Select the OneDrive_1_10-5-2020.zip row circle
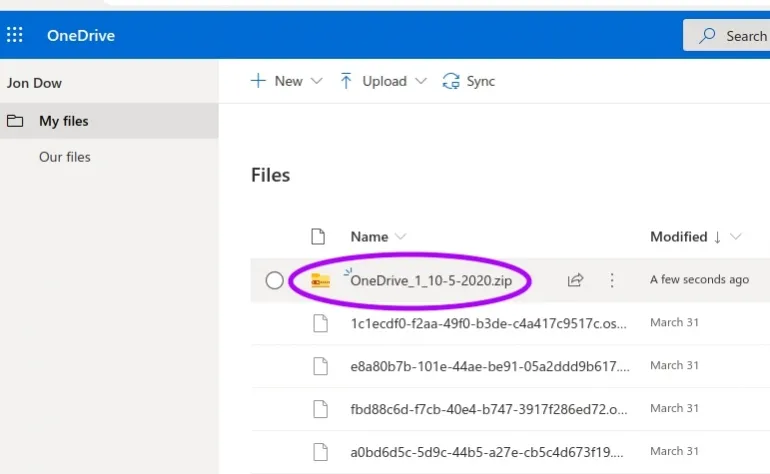 point(275,280)
